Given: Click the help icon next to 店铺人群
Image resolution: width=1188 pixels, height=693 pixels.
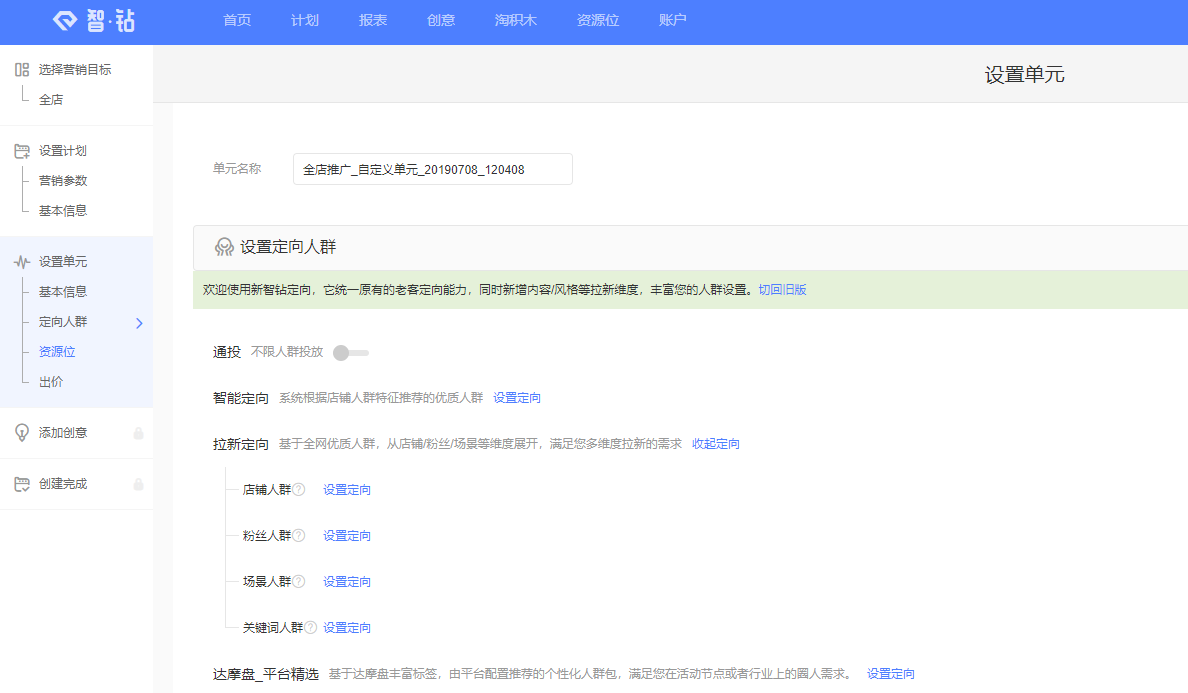Looking at the screenshot, I should coord(299,489).
